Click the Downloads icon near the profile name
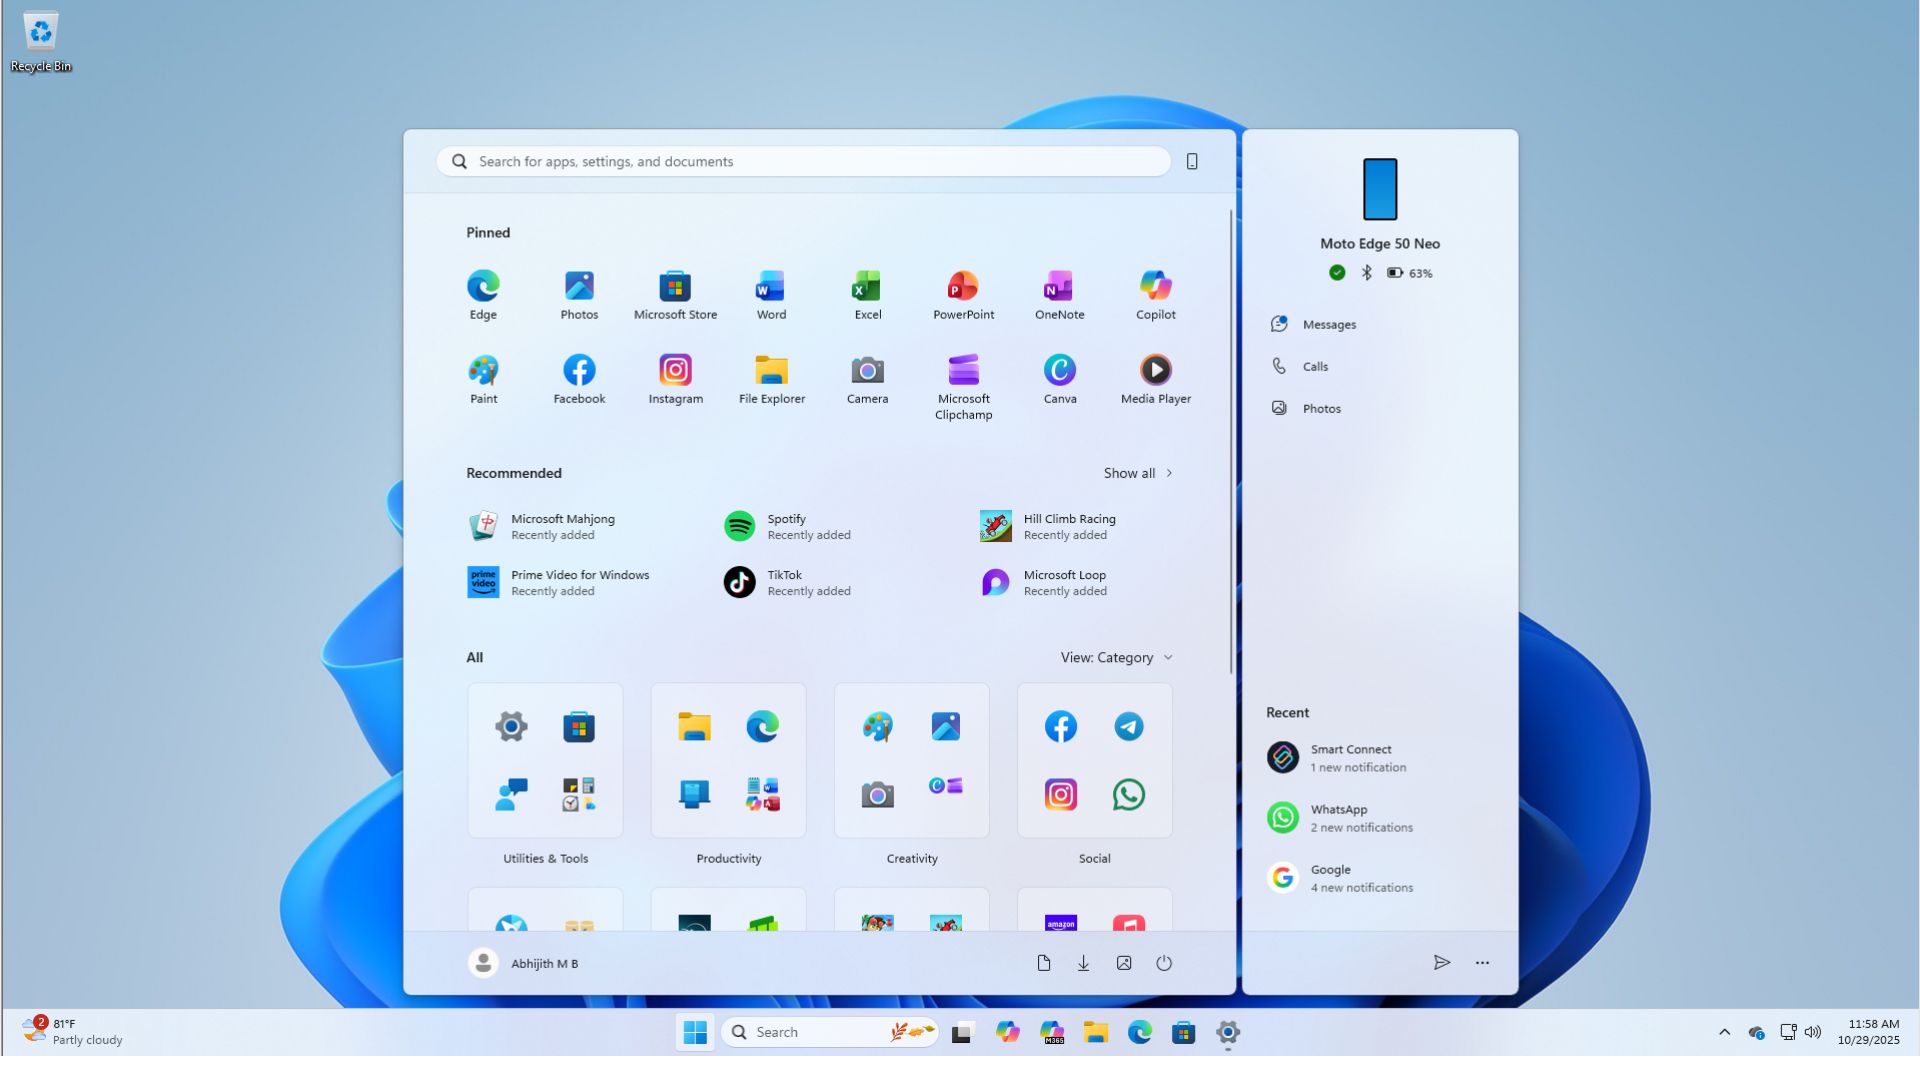Screen dimensions: 1920x1080 coord(1083,963)
